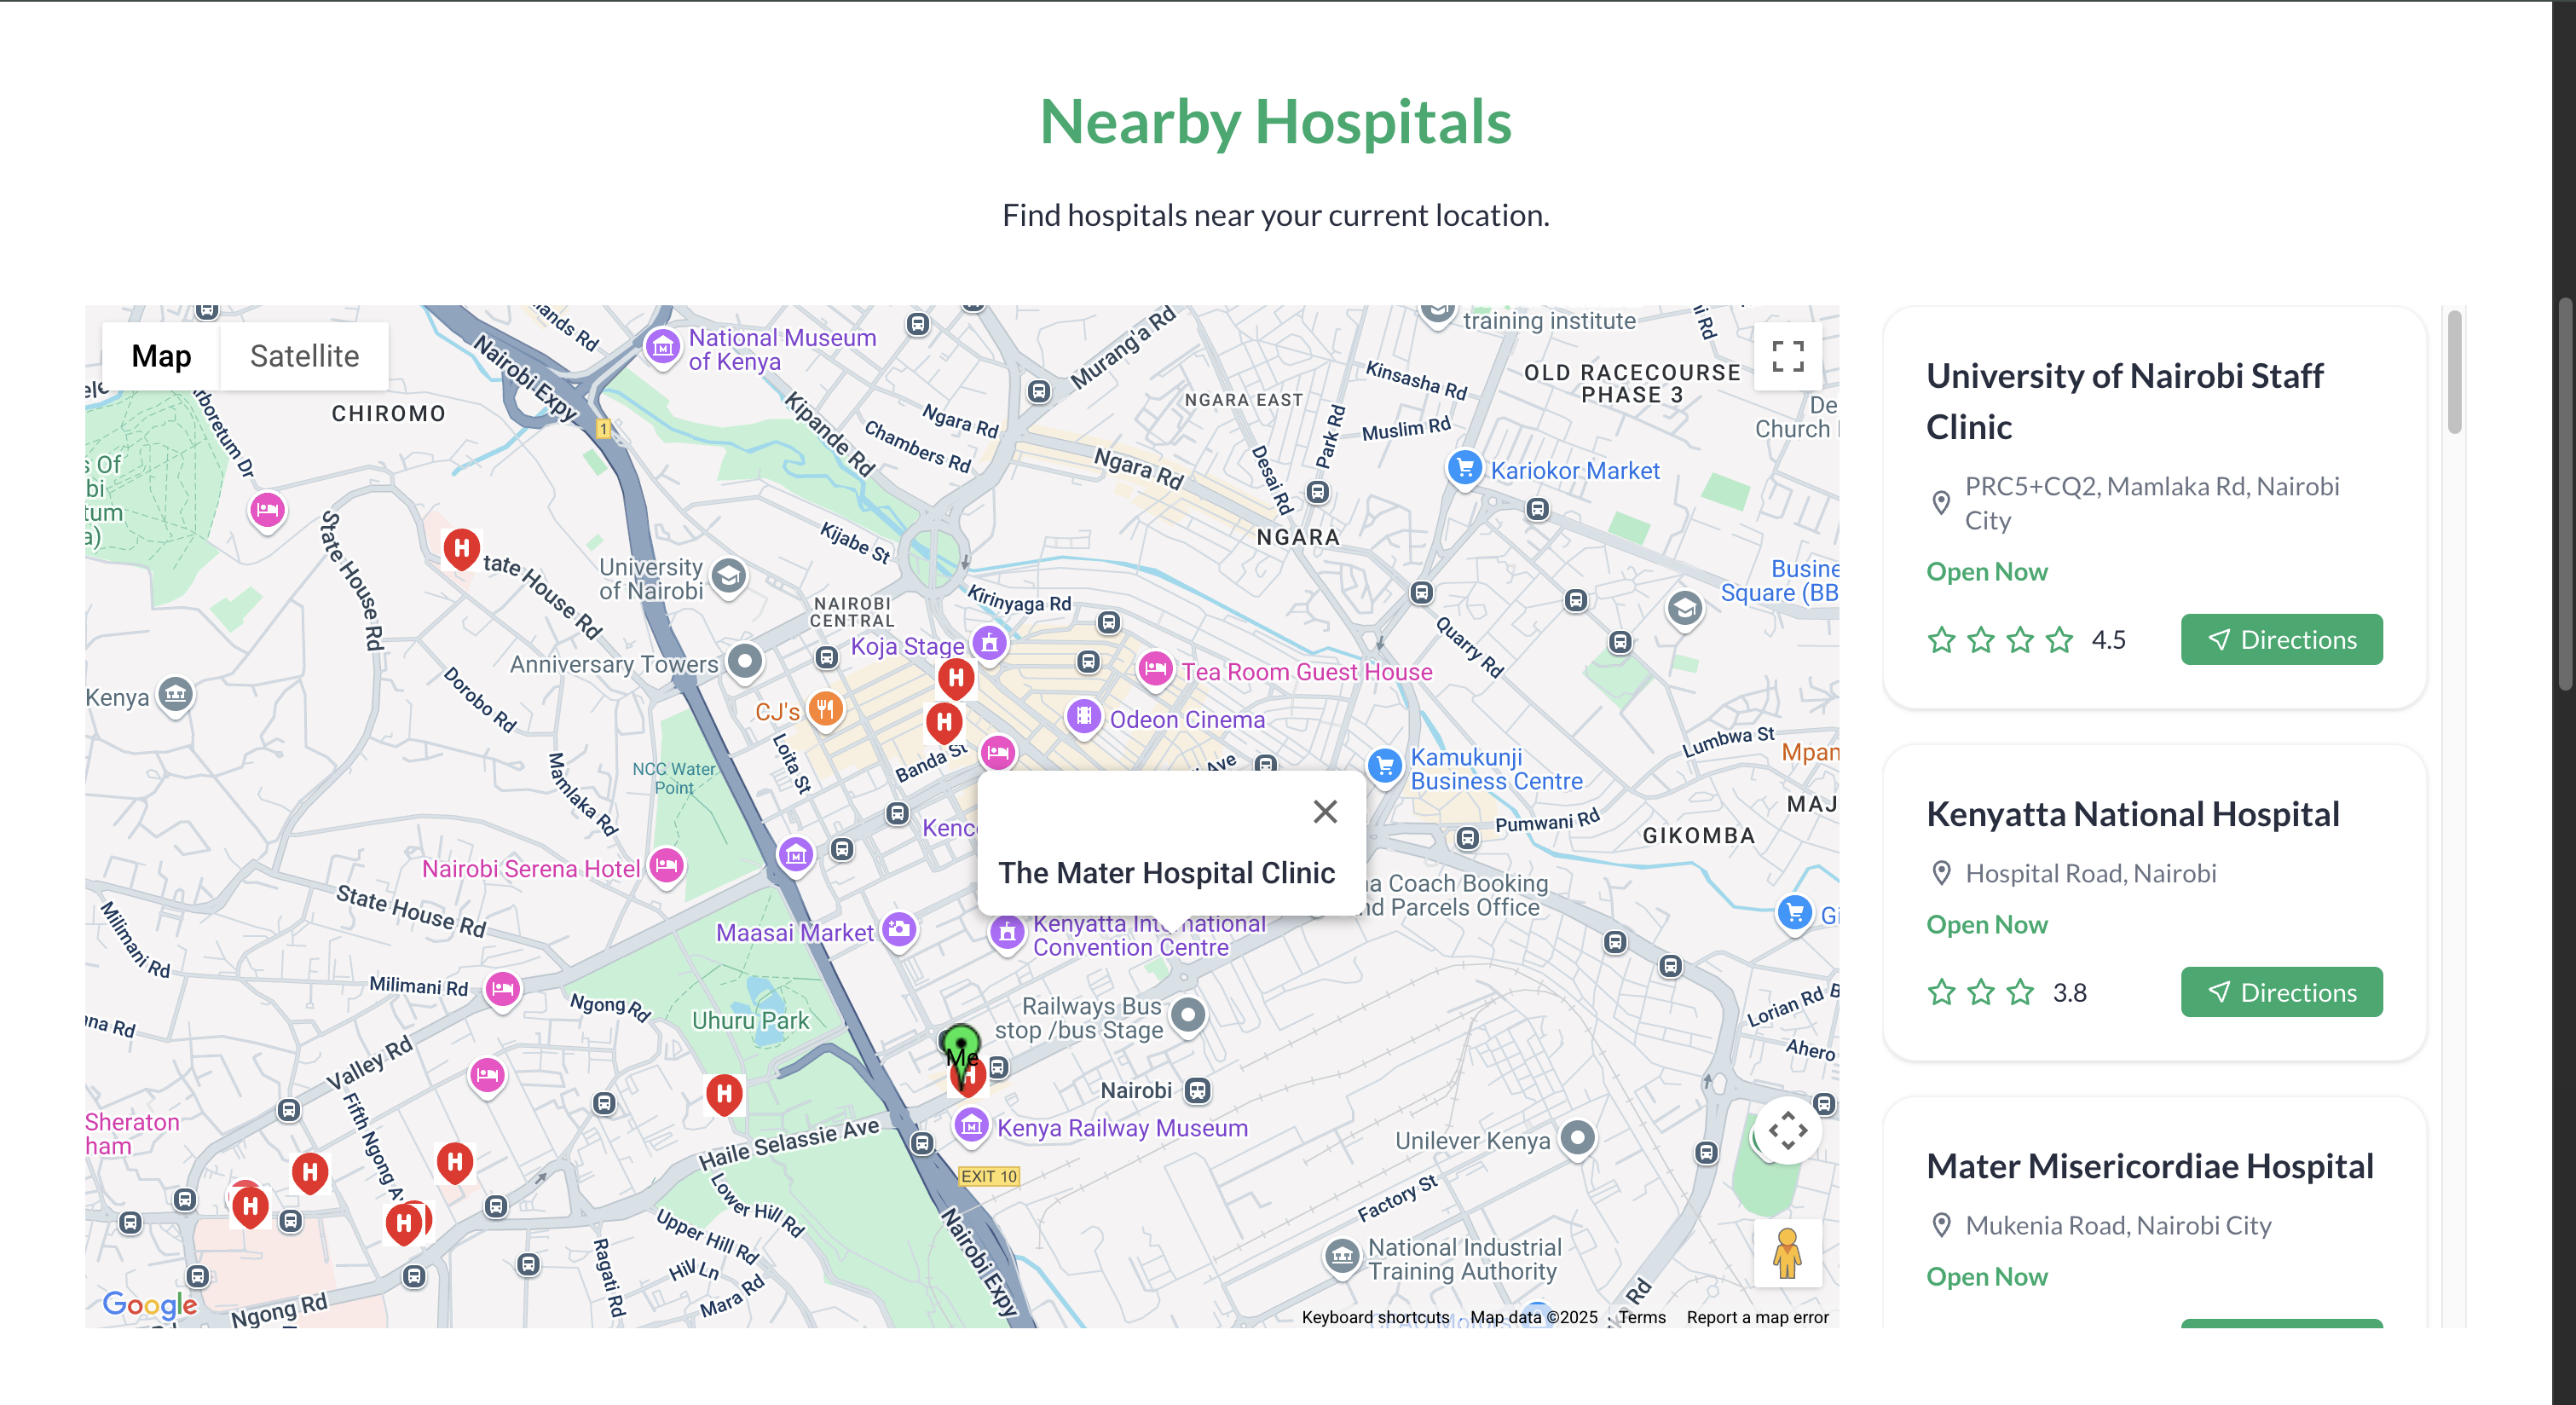Switch to Satellite map view

pyautogui.click(x=304, y=356)
